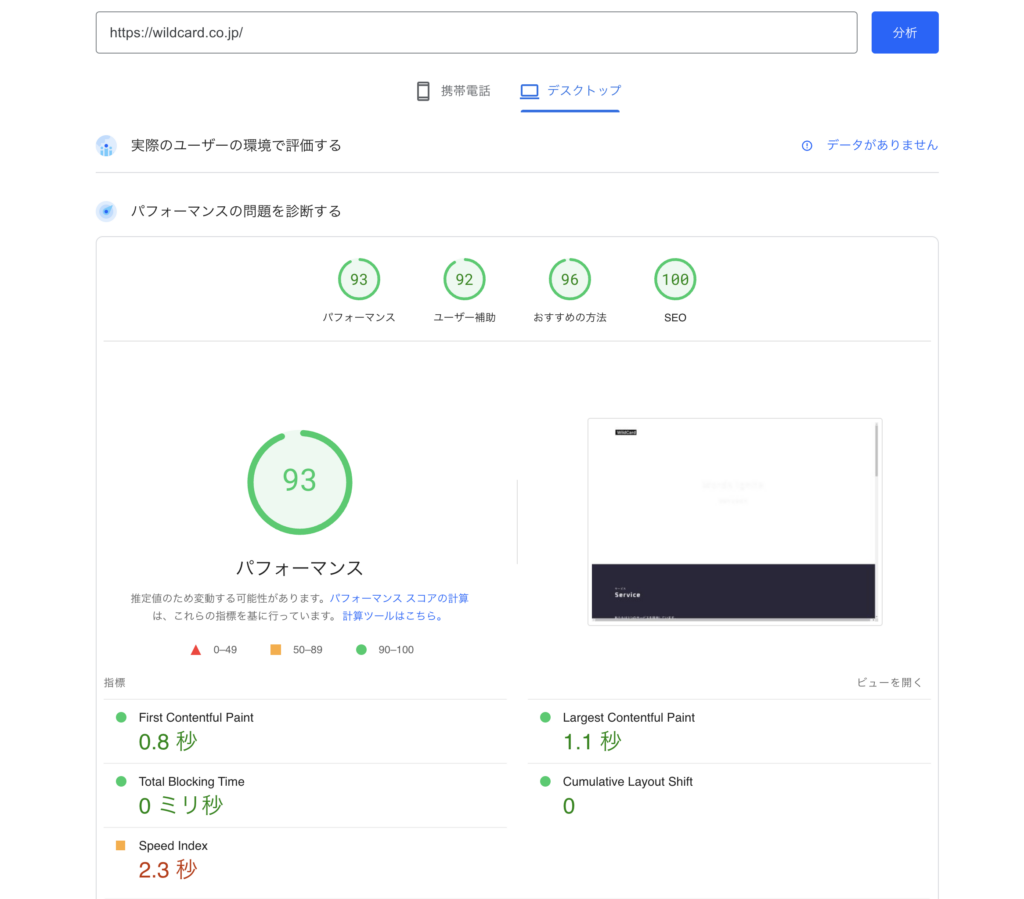Click the Largest Contentful Paint label
Screen dimensions: 1024x899
(628, 718)
